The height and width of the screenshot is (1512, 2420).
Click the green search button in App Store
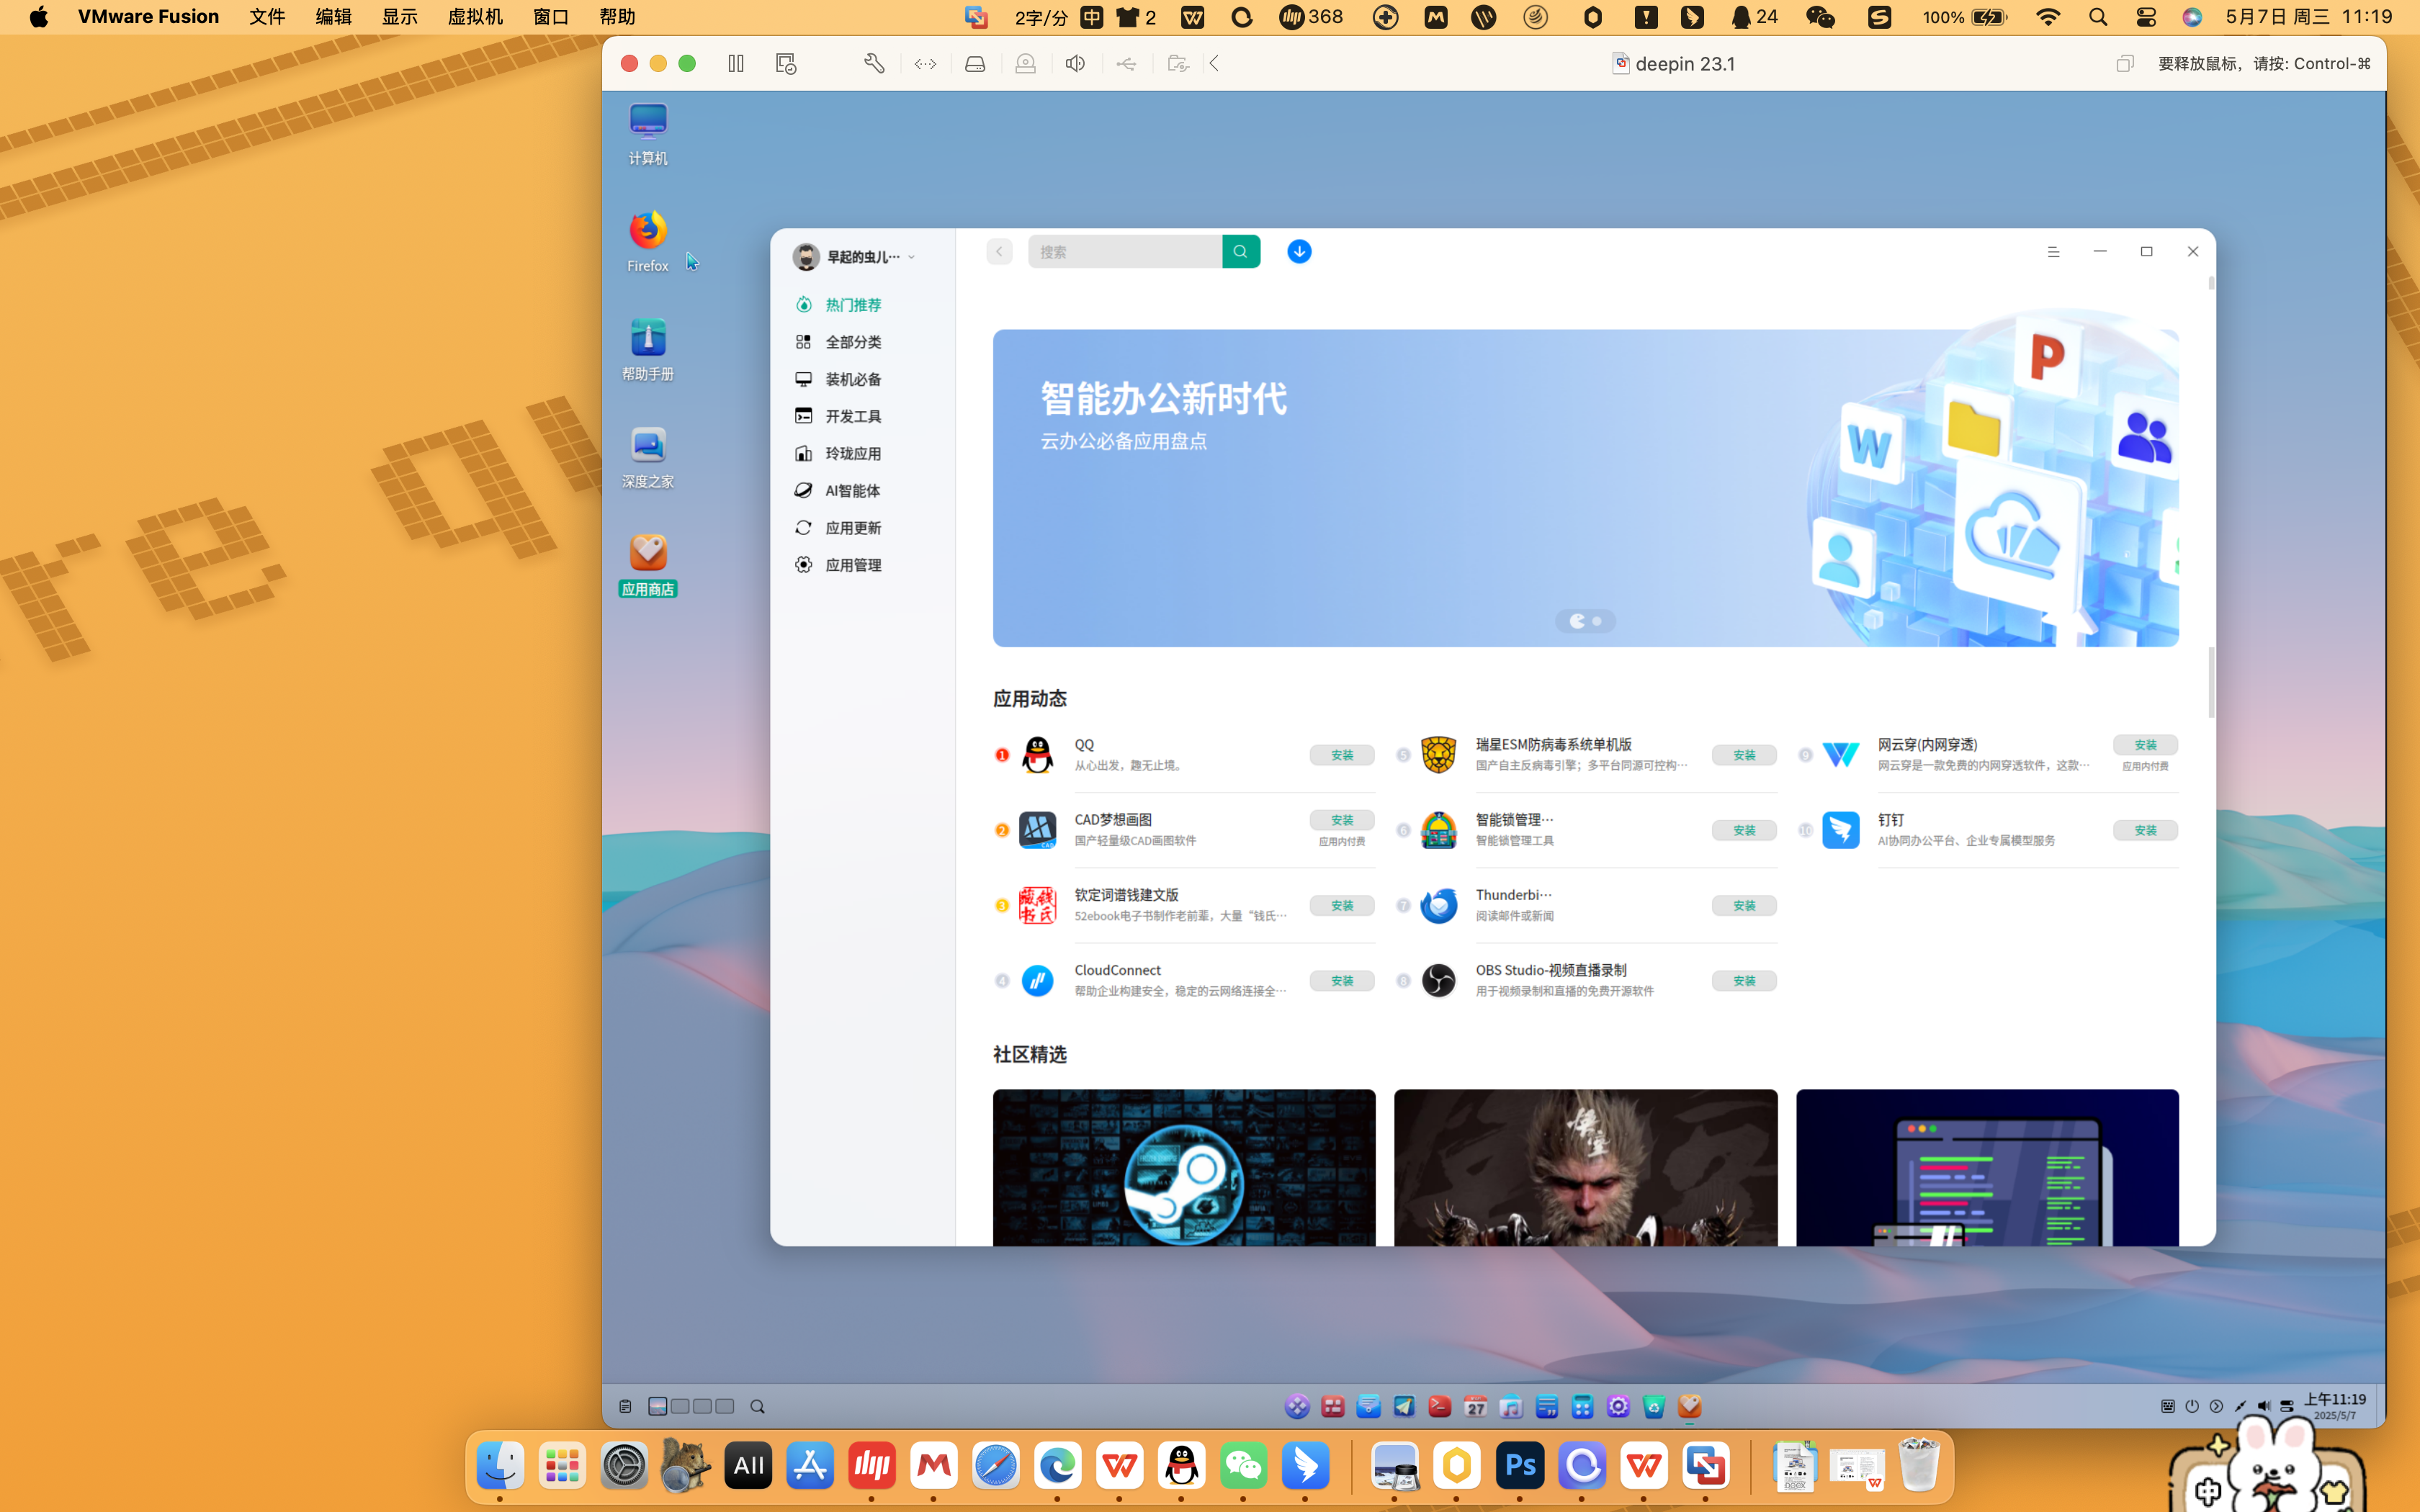(x=1240, y=252)
